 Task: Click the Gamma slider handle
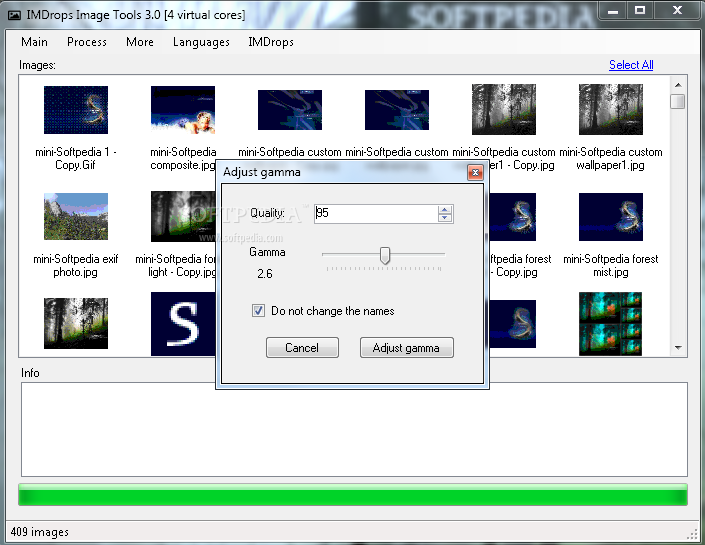(x=384, y=255)
